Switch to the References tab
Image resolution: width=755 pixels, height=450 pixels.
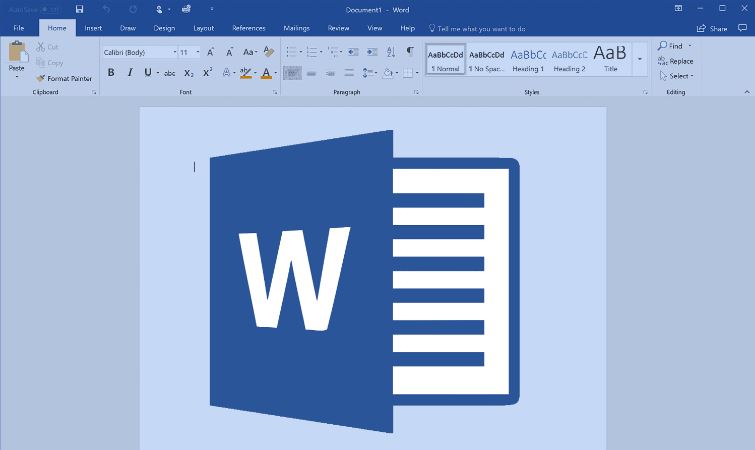(x=248, y=28)
